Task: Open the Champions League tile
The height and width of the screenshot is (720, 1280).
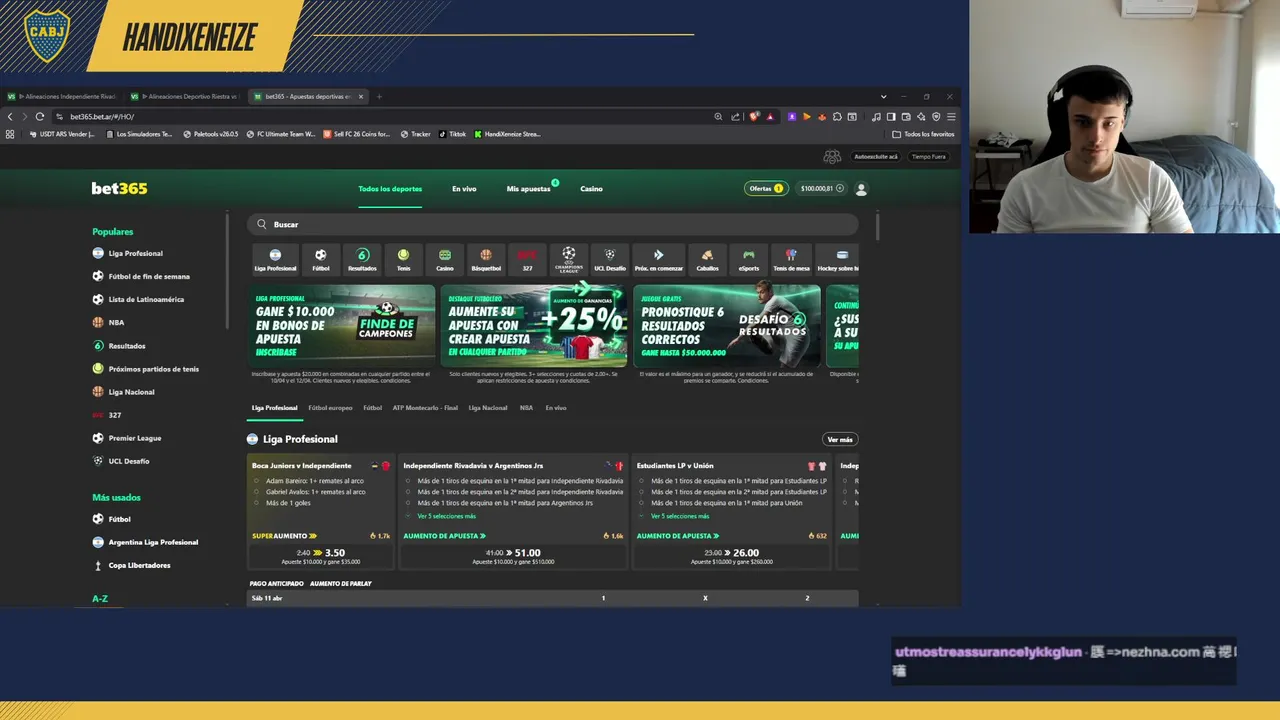Action: (x=568, y=259)
